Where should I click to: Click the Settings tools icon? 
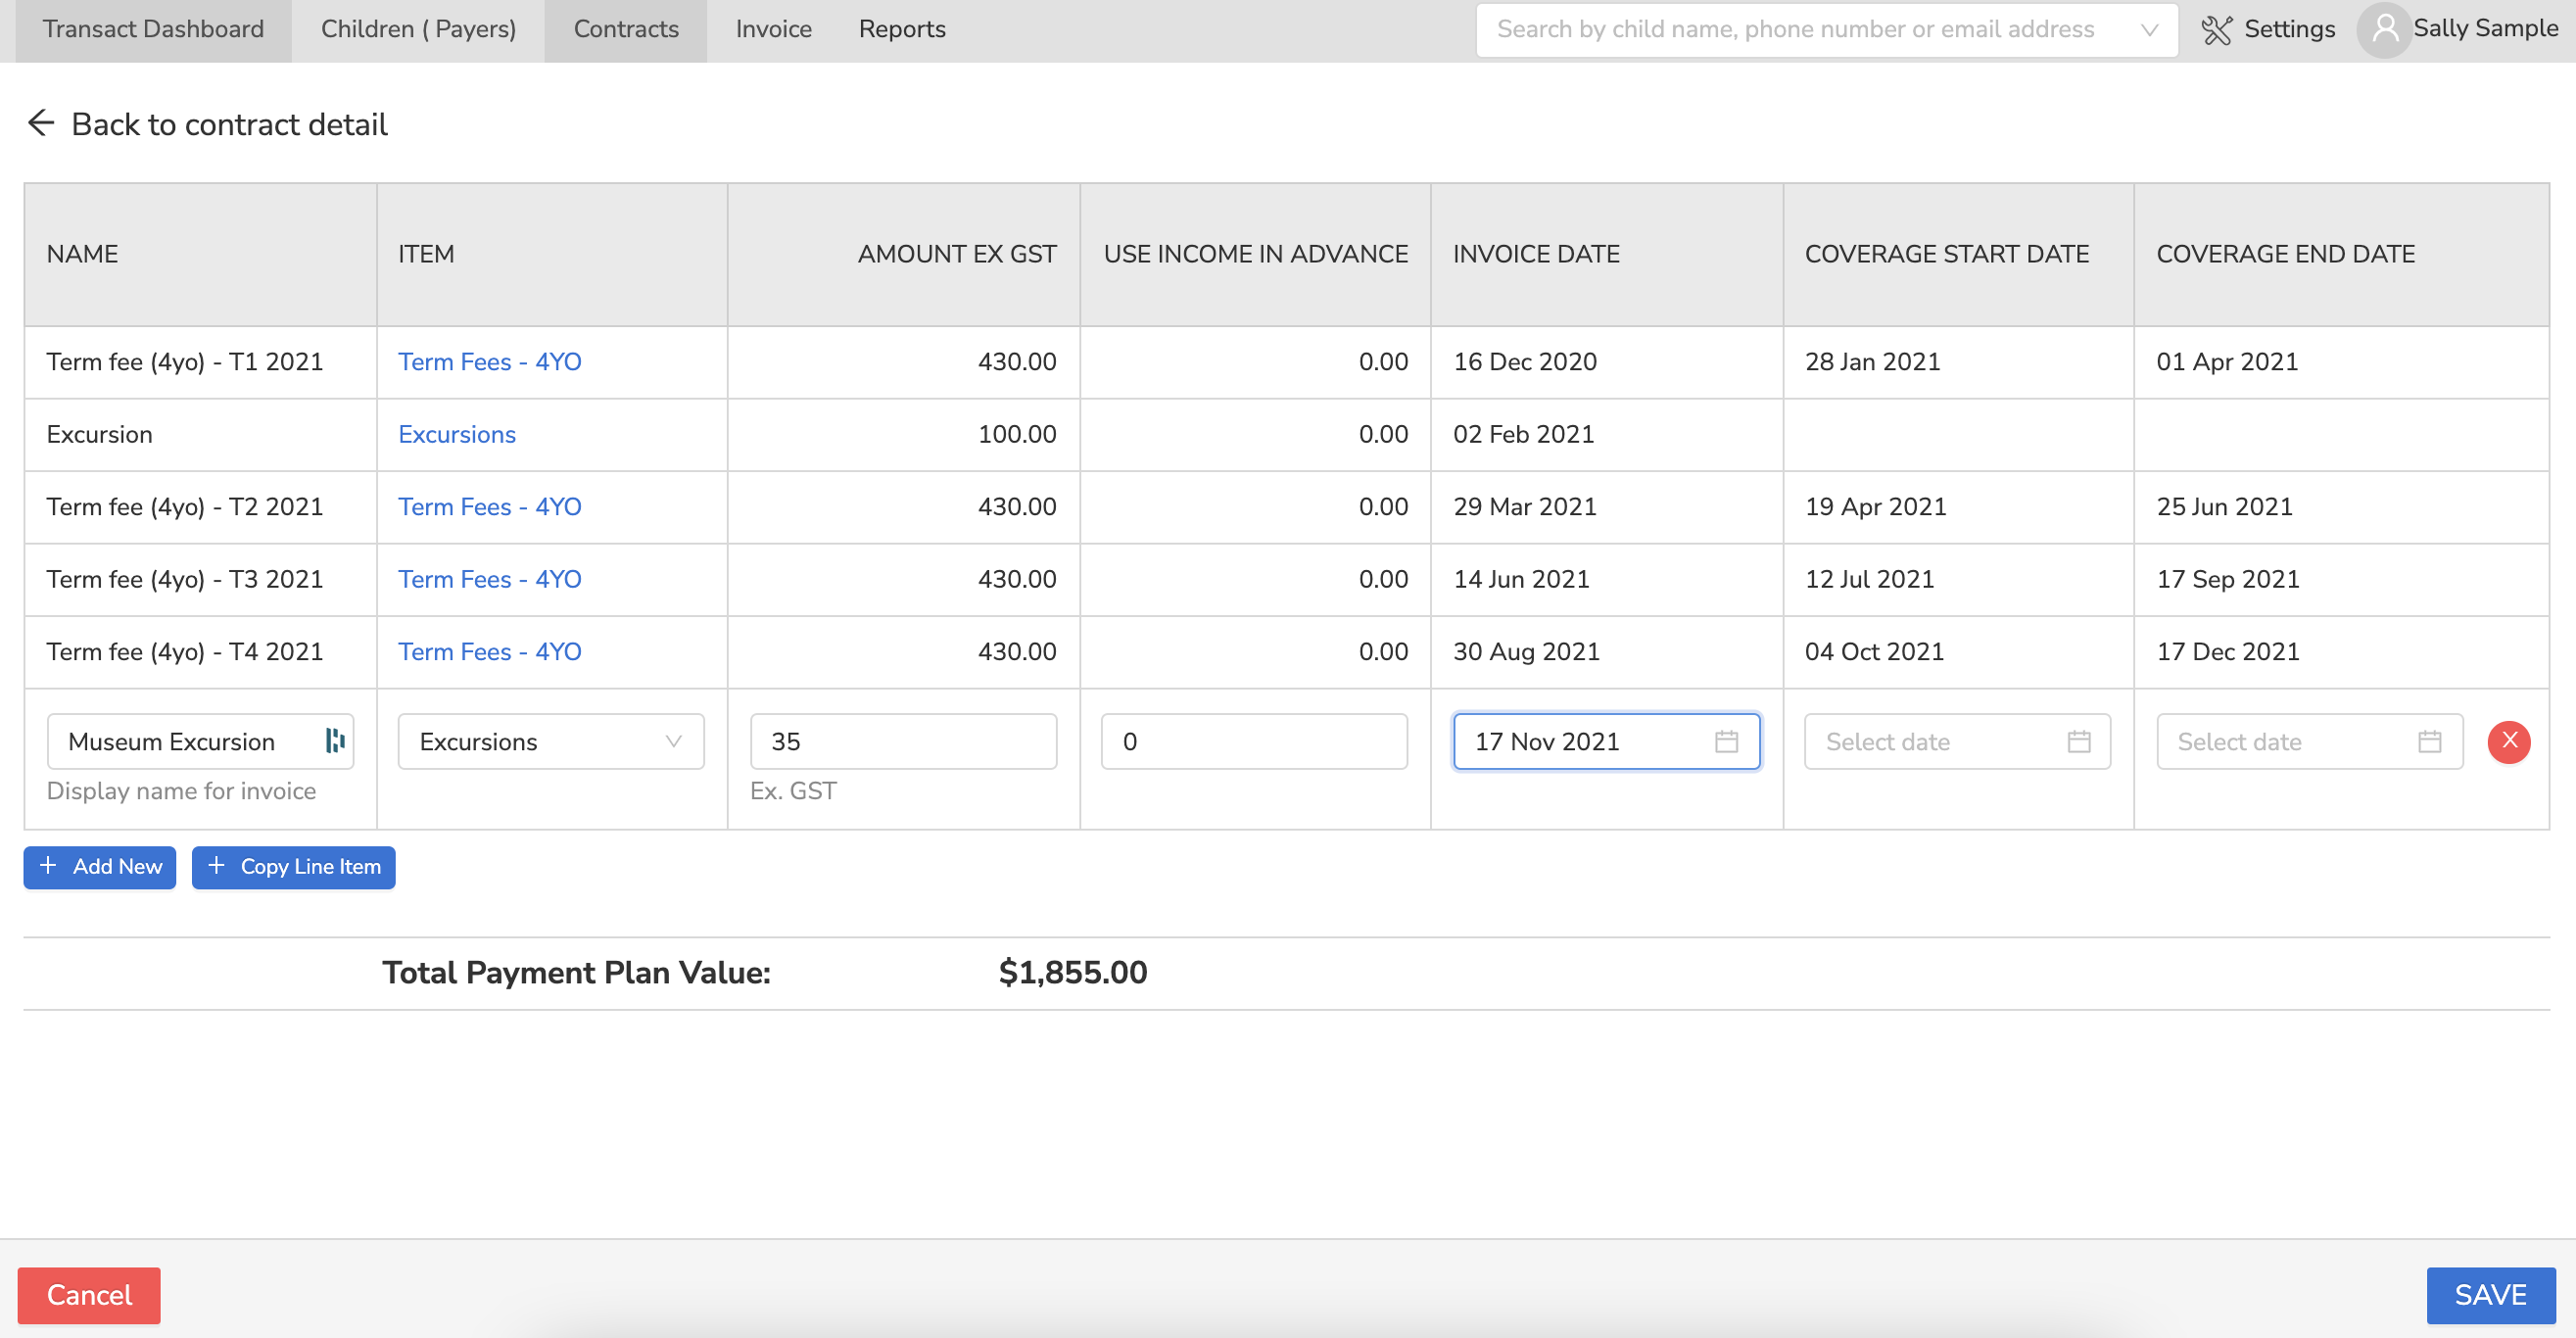tap(2216, 30)
